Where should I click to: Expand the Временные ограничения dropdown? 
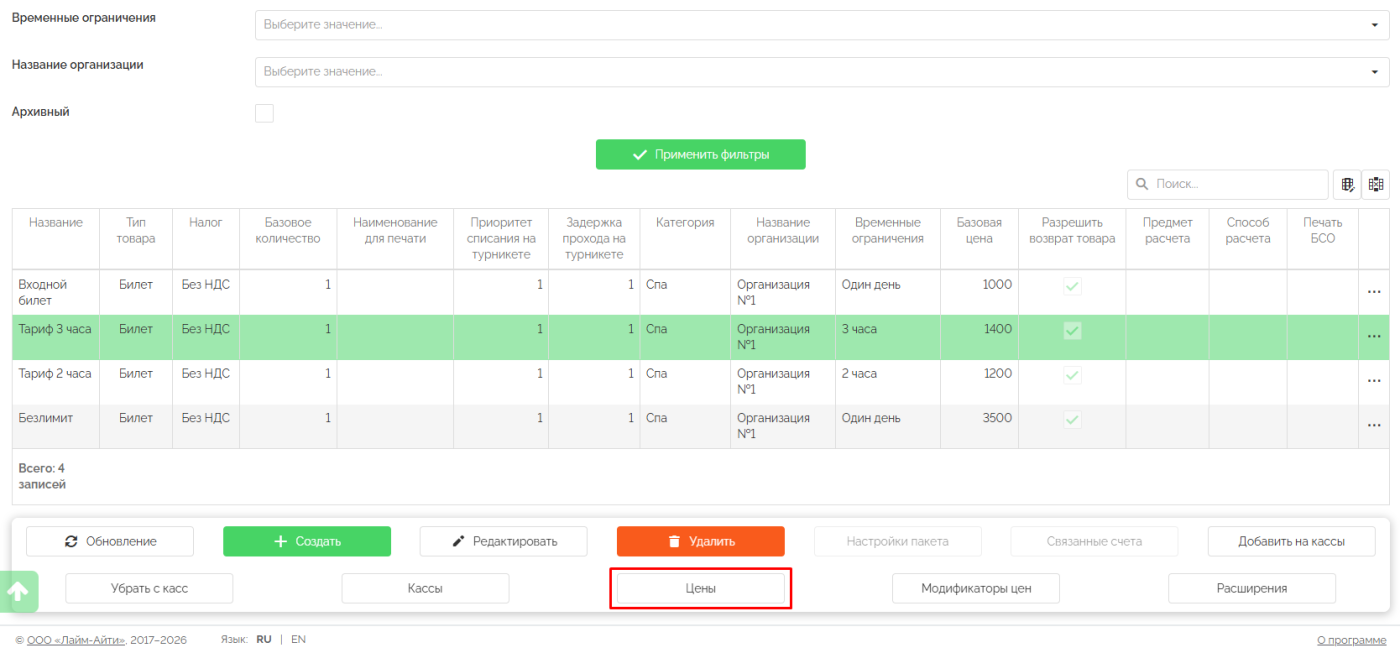[x=821, y=25]
